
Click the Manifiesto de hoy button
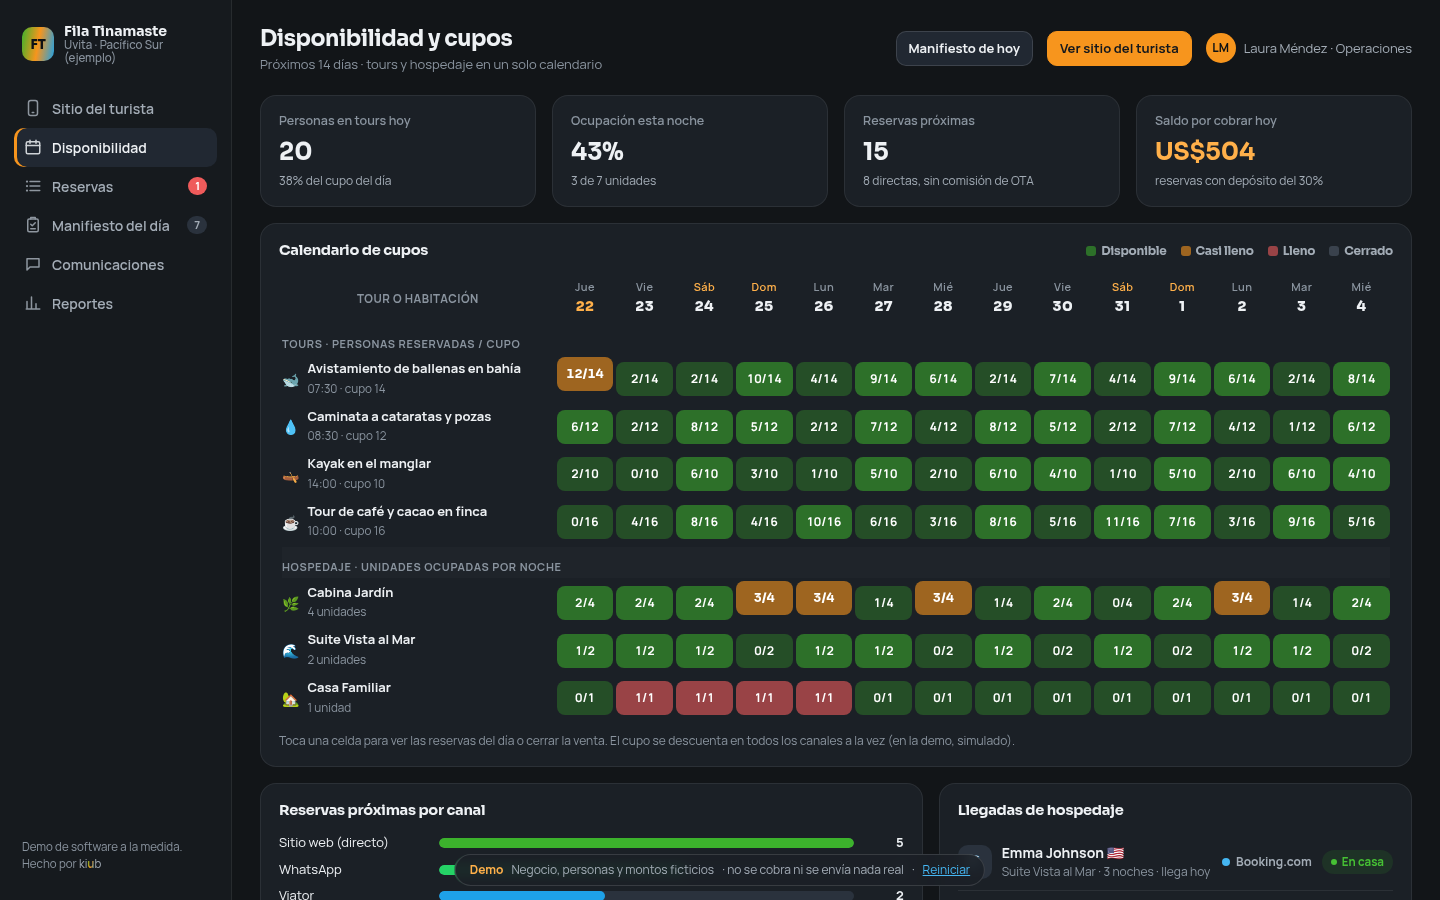[x=964, y=48]
